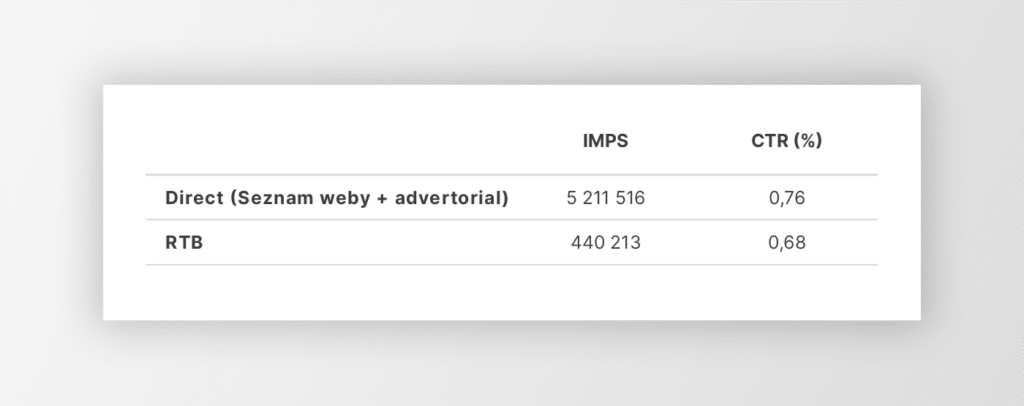Screen dimensions: 1024x406
Task: Click the word "advertorial" in row label
Action: [x=453, y=198]
